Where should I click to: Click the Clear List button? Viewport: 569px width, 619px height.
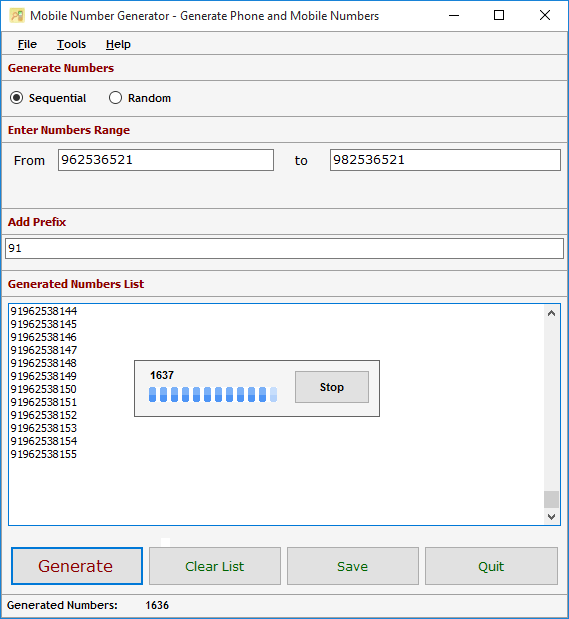[x=215, y=566]
